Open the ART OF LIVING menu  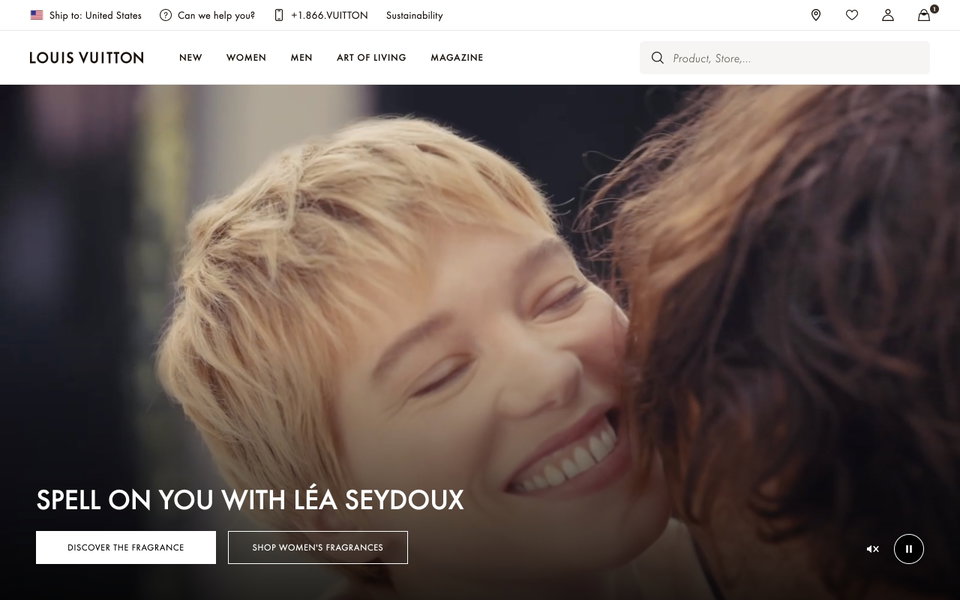click(371, 58)
